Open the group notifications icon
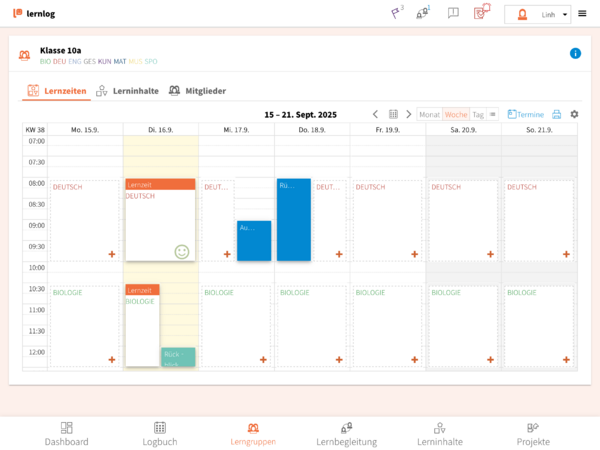The height and width of the screenshot is (450, 600). click(x=423, y=13)
